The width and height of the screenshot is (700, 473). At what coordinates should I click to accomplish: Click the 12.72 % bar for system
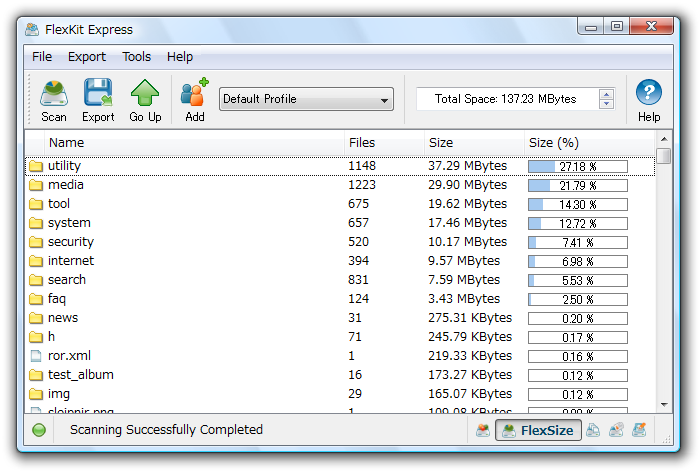tap(578, 224)
